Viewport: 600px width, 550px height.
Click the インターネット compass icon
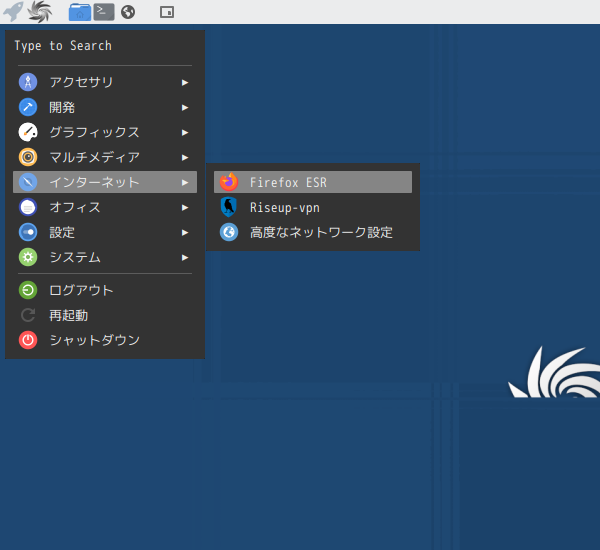28,182
